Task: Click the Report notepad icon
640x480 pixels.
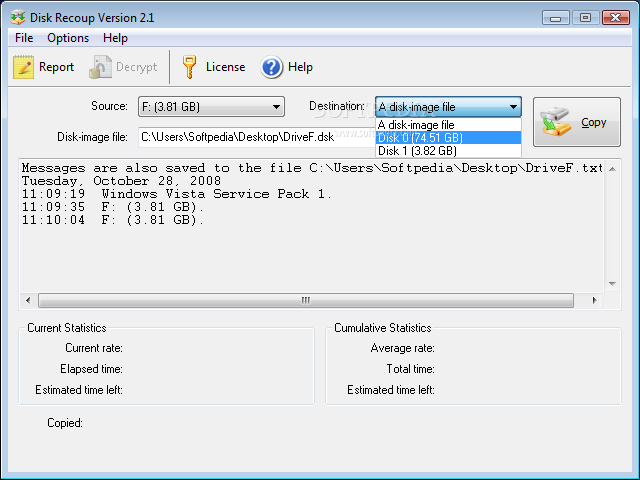Action: pos(23,67)
